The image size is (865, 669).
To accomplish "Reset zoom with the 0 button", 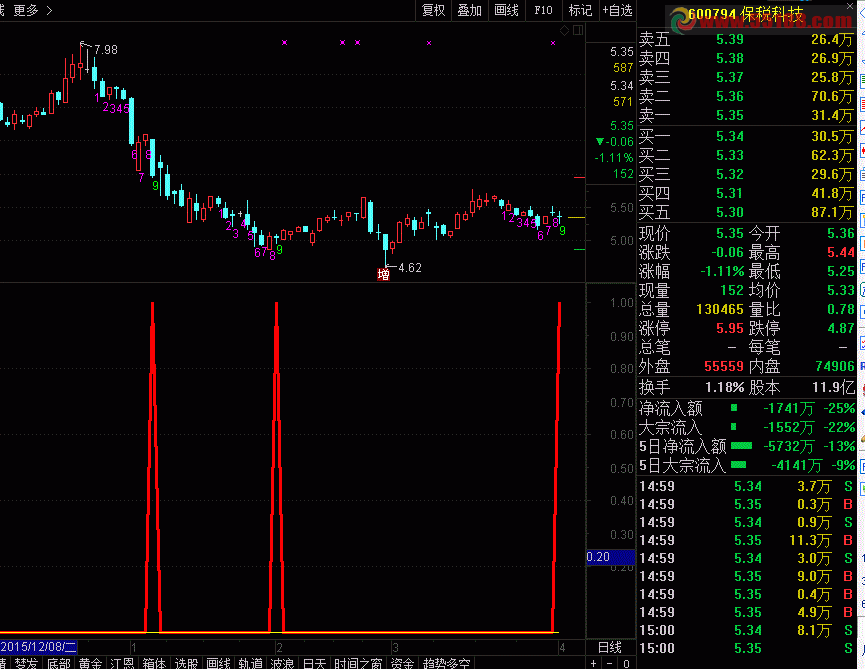I will point(626,663).
